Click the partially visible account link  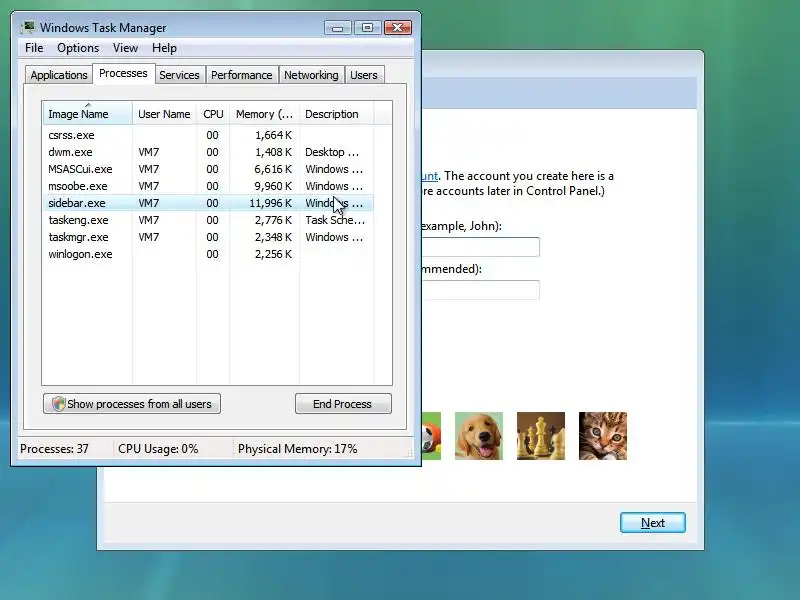click(x=430, y=176)
